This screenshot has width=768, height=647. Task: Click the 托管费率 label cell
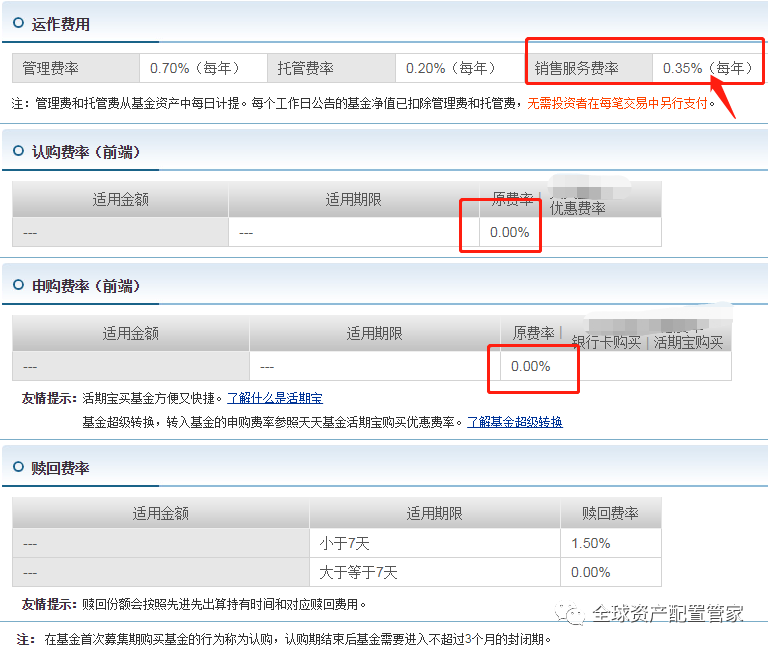point(331,68)
